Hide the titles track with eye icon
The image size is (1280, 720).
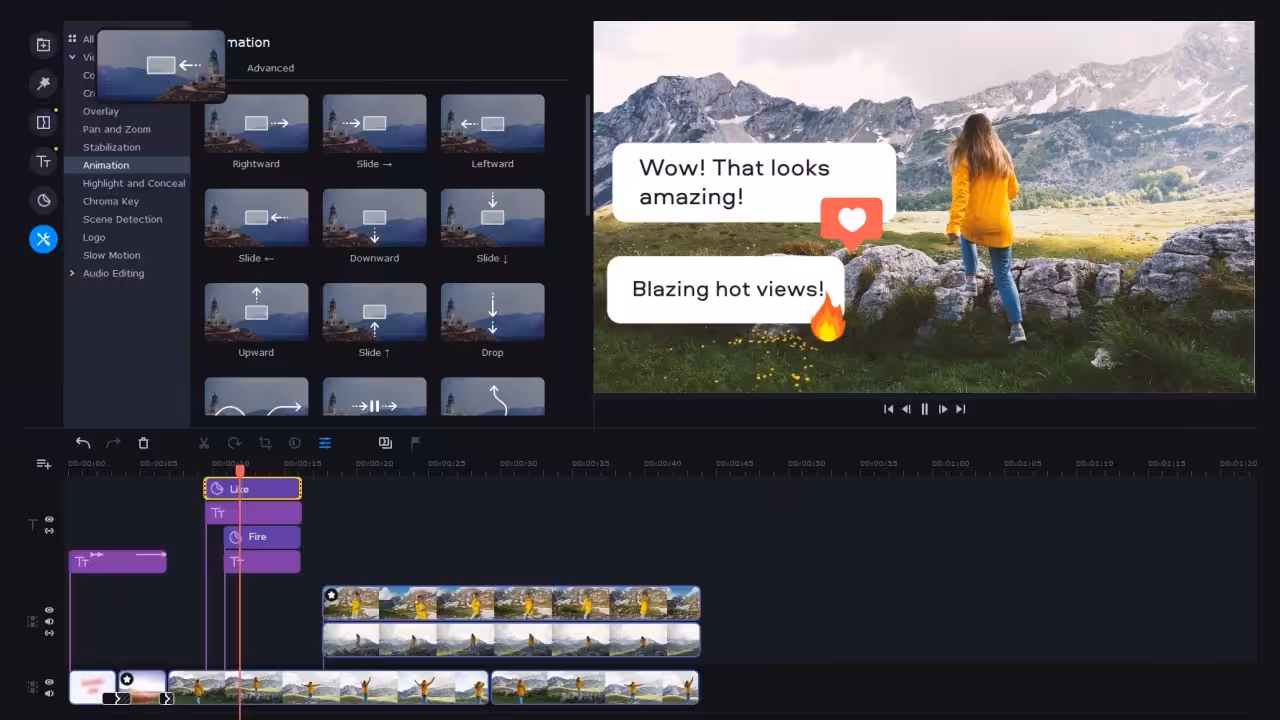(x=49, y=520)
